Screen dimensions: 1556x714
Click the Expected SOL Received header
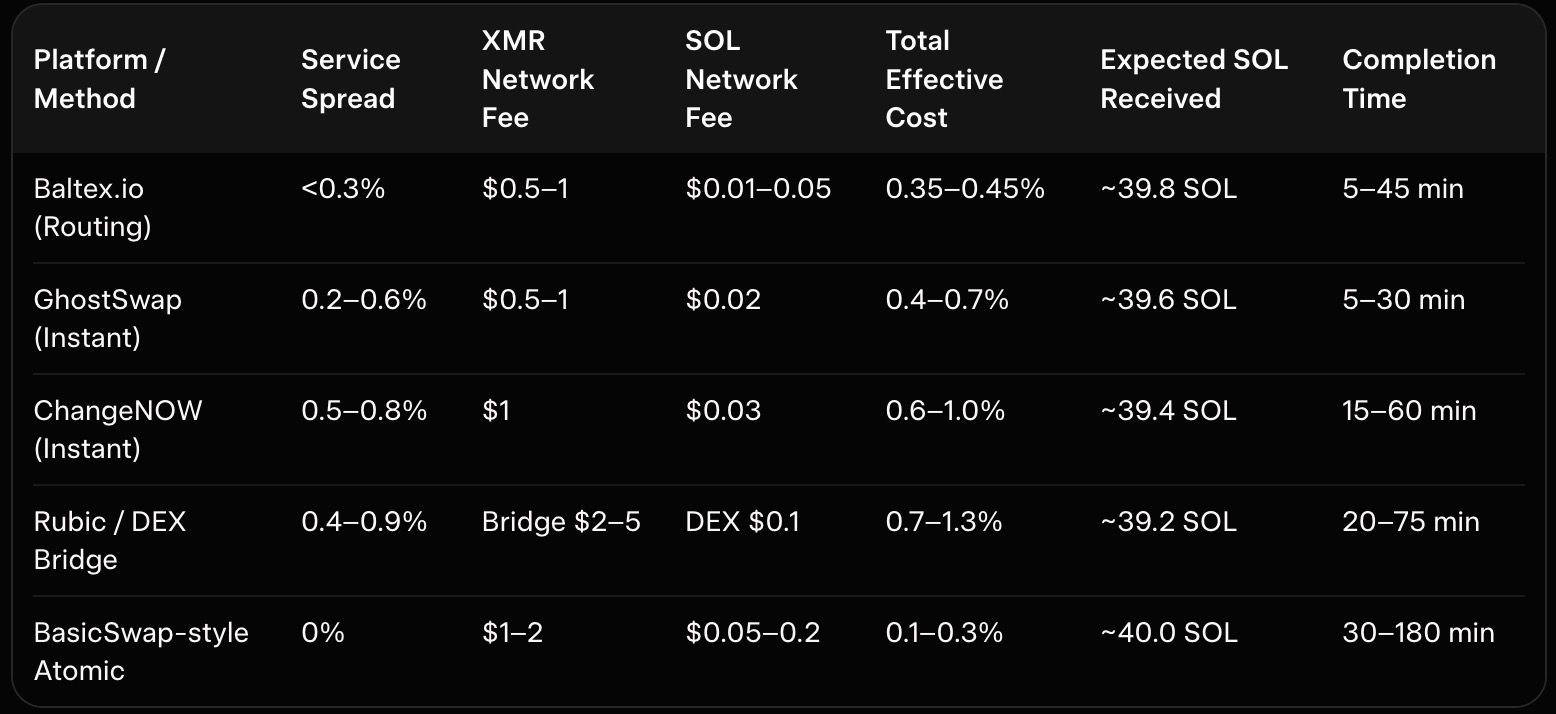tap(1193, 79)
